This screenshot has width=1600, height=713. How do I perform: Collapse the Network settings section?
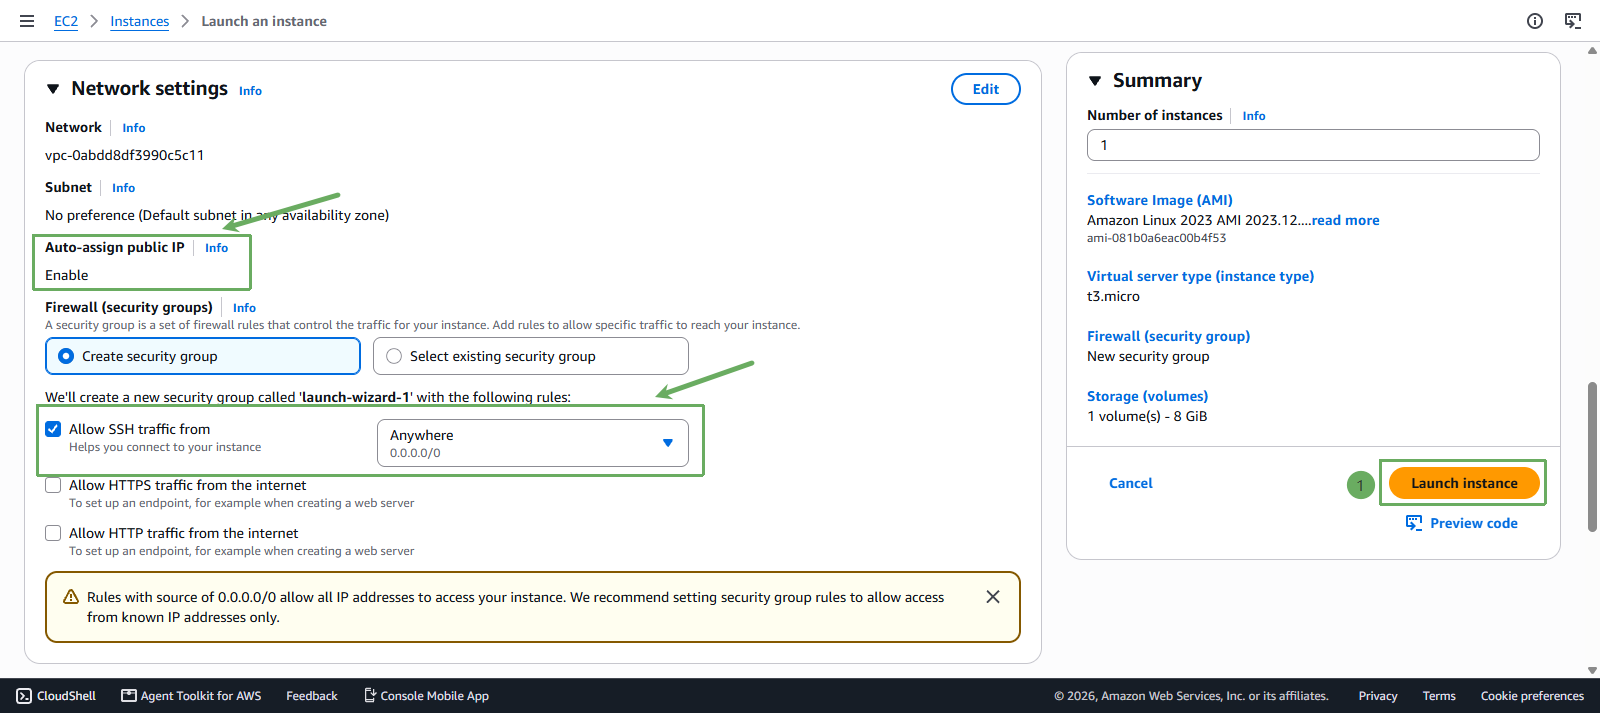53,89
